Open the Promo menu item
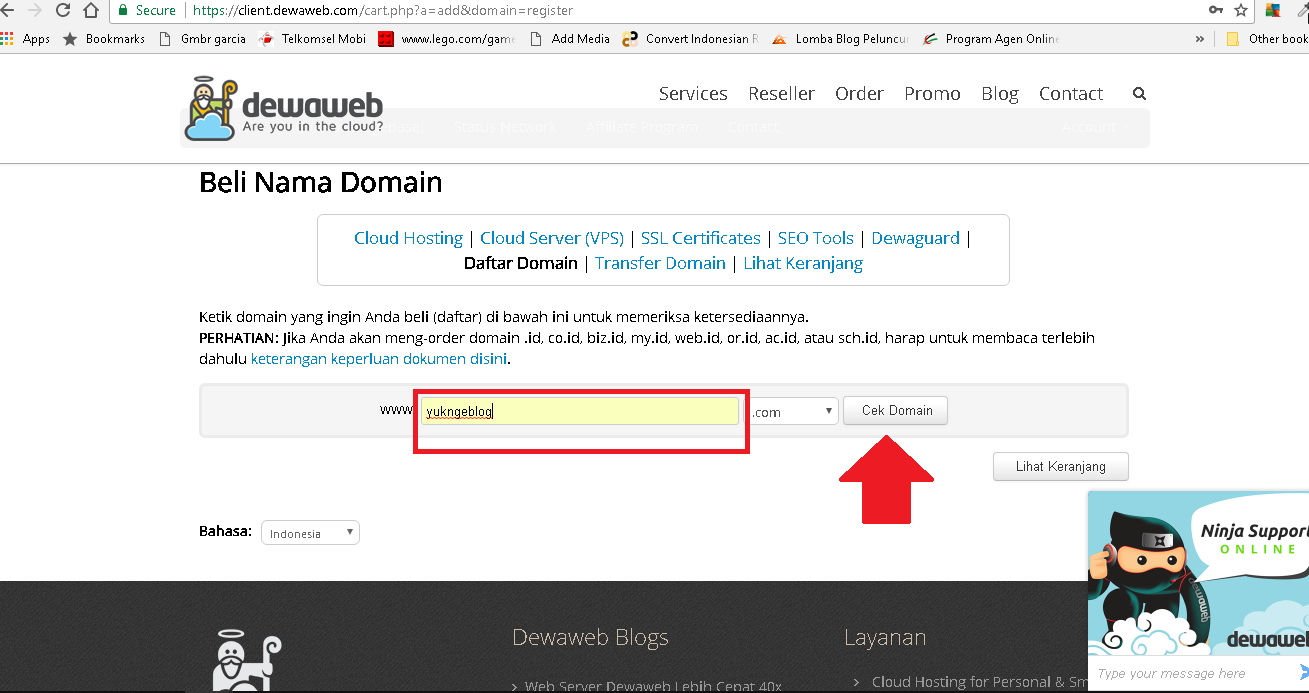The width and height of the screenshot is (1309, 693). (x=932, y=93)
